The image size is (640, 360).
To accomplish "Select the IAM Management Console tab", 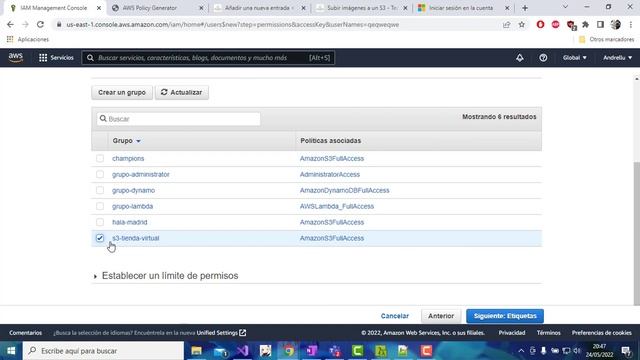I will (x=53, y=8).
